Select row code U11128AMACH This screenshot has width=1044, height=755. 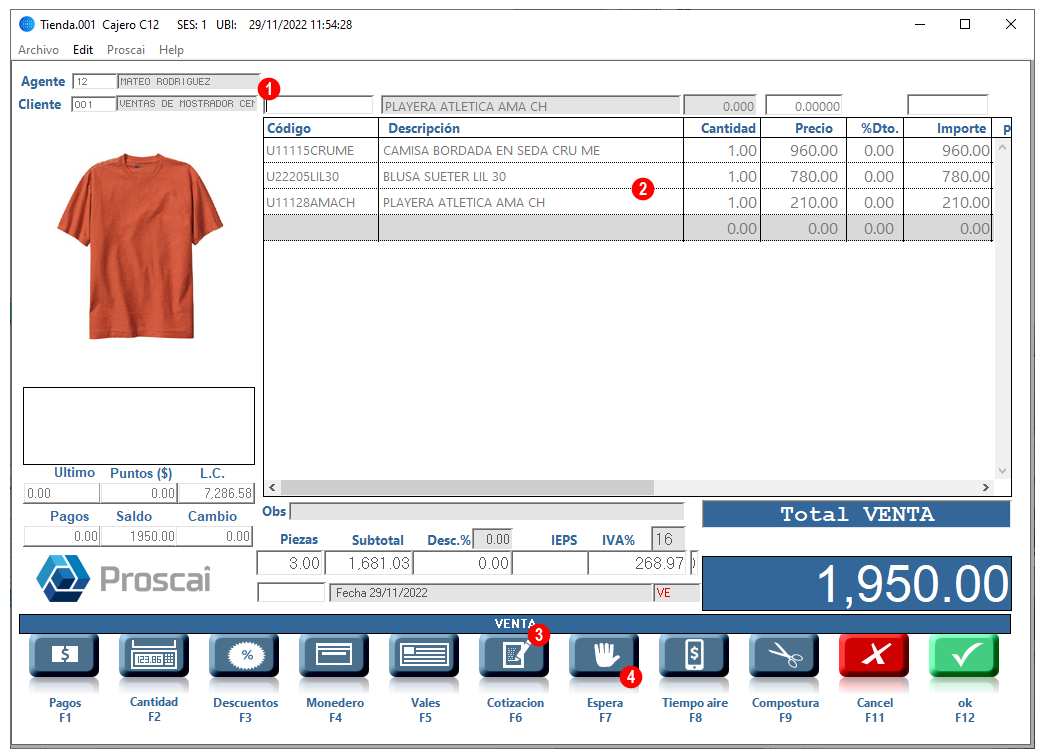pos(311,202)
